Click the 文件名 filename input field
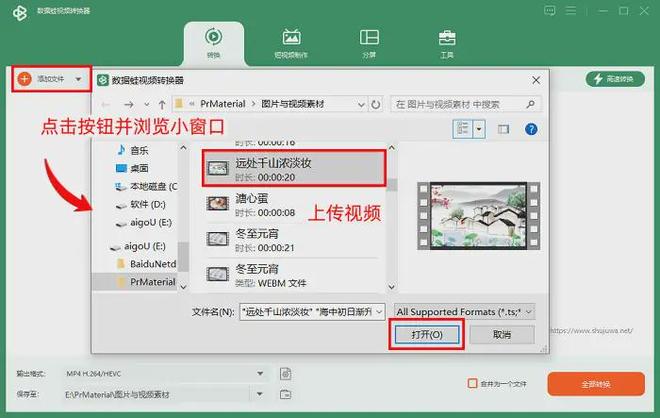The image size is (660, 418). (307, 312)
